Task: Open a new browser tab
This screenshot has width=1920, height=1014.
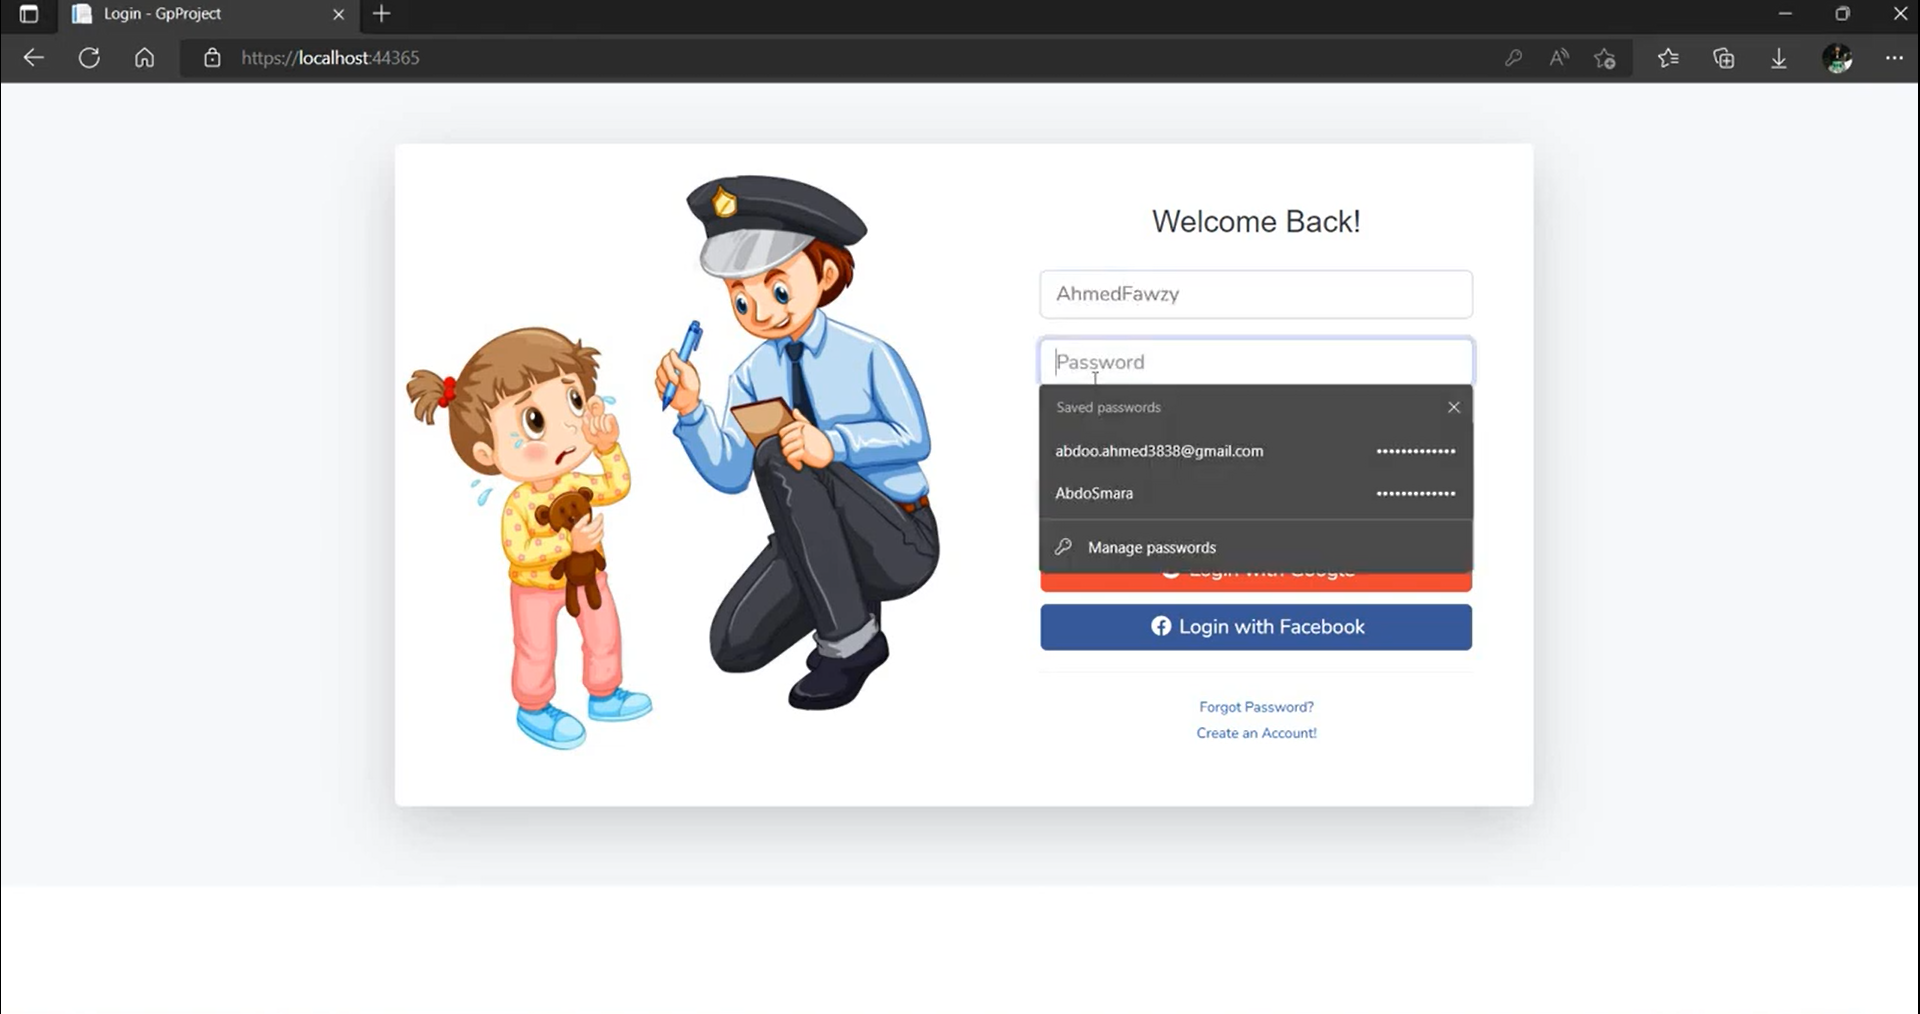Action: click(382, 14)
